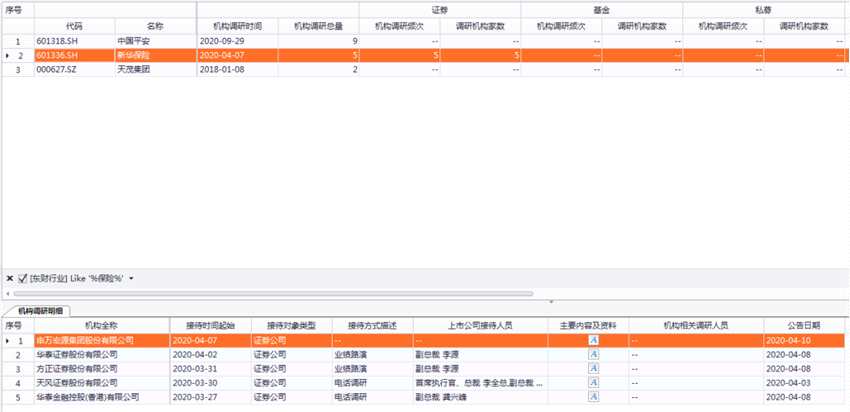Sort by the 机构调研总量 column header

pyautogui.click(x=319, y=26)
